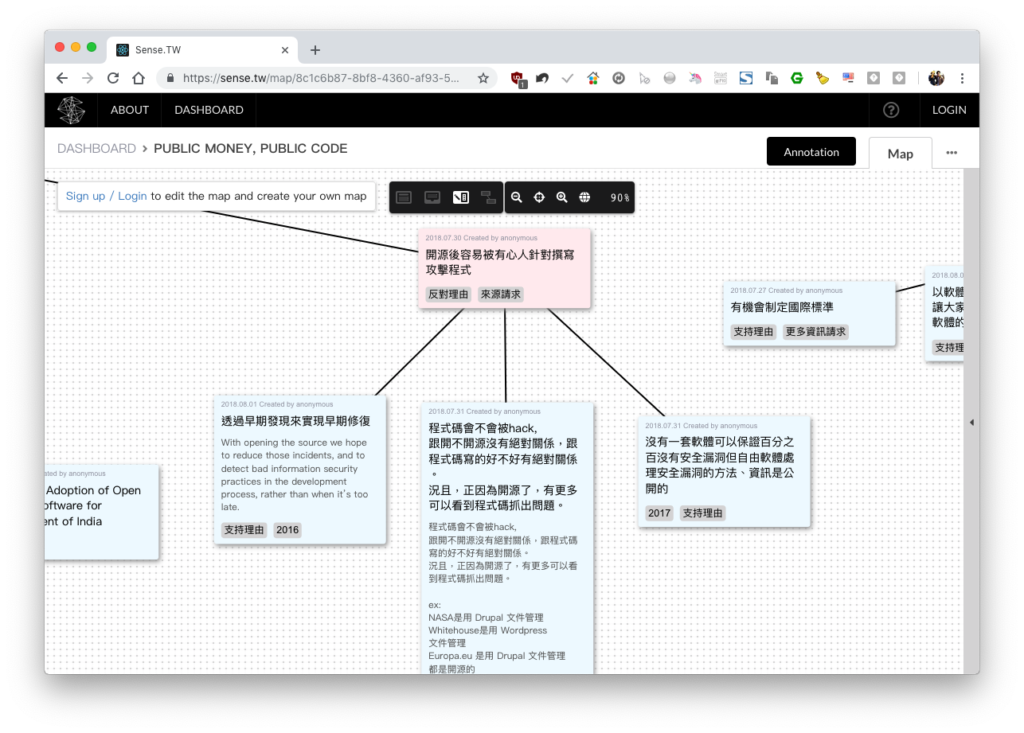1024x733 pixels.
Task: Select the card 有機會制定國際標準
Action: pyautogui.click(x=809, y=314)
